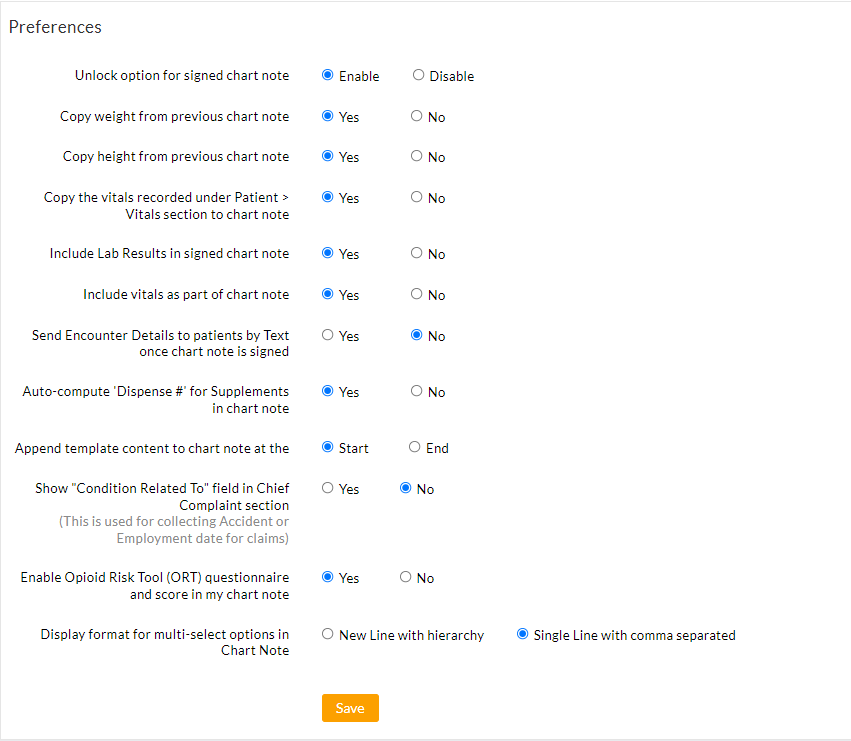Screen dimensions: 851x741
Task: Append template content at the End
Action: 413,447
